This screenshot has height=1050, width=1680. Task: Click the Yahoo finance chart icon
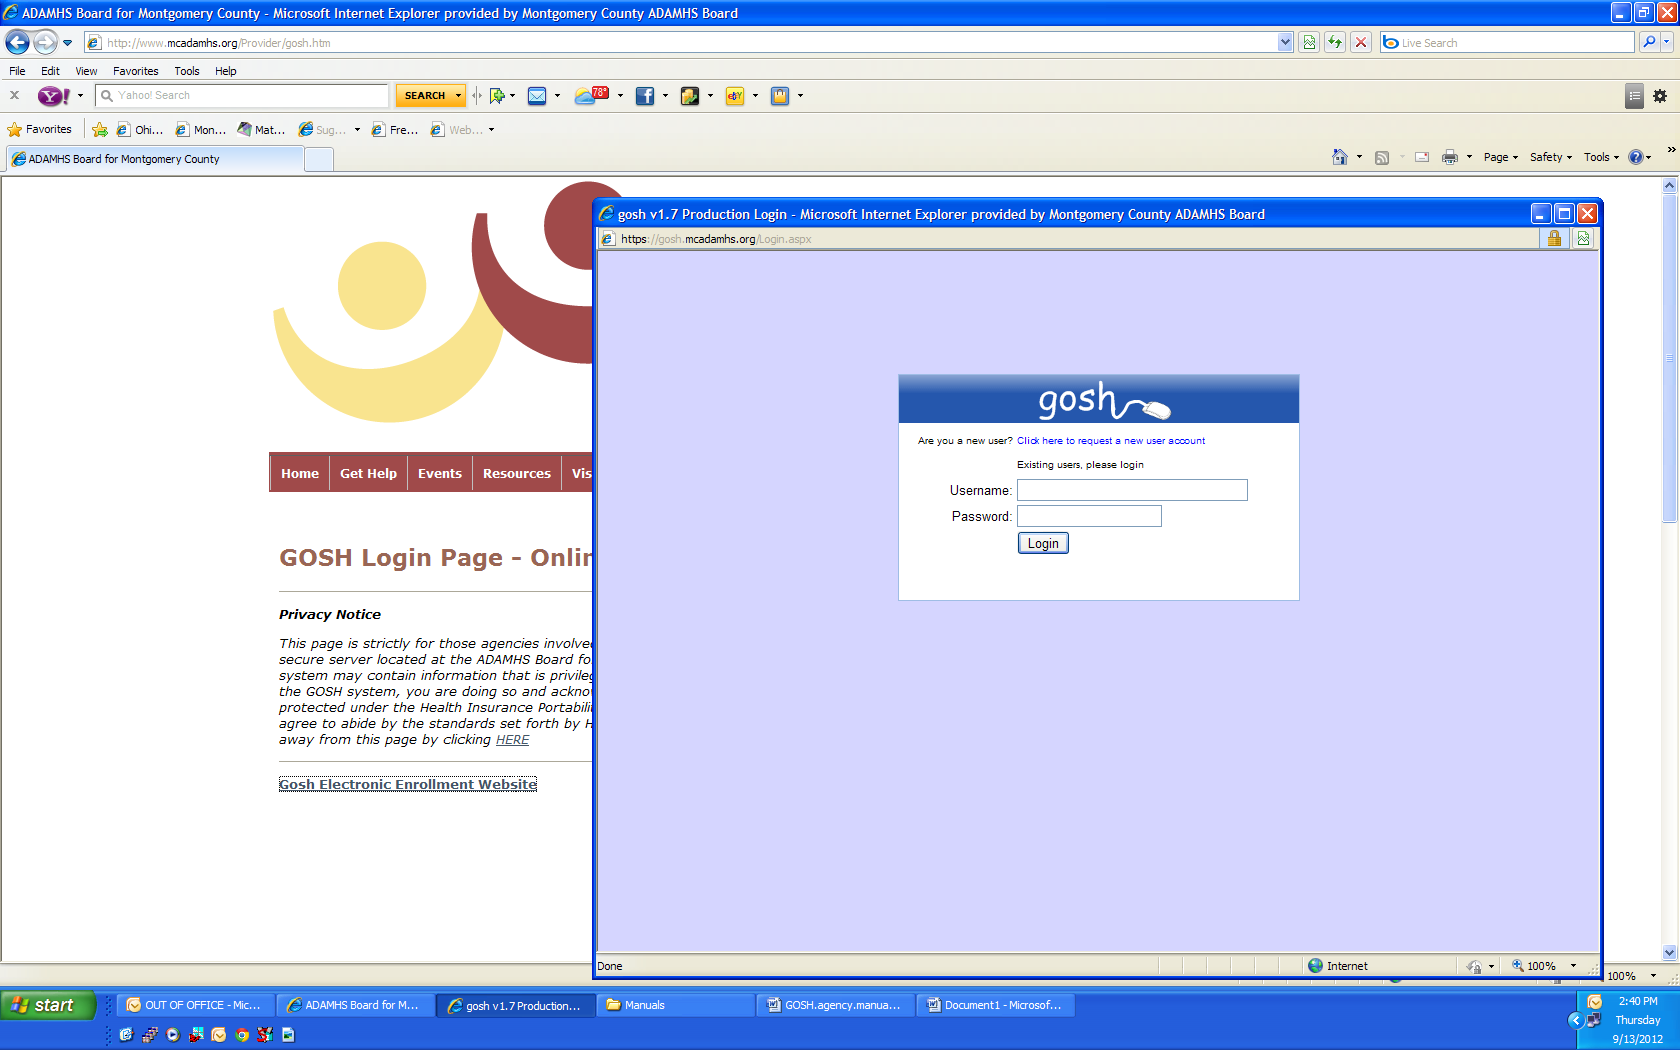tap(690, 96)
